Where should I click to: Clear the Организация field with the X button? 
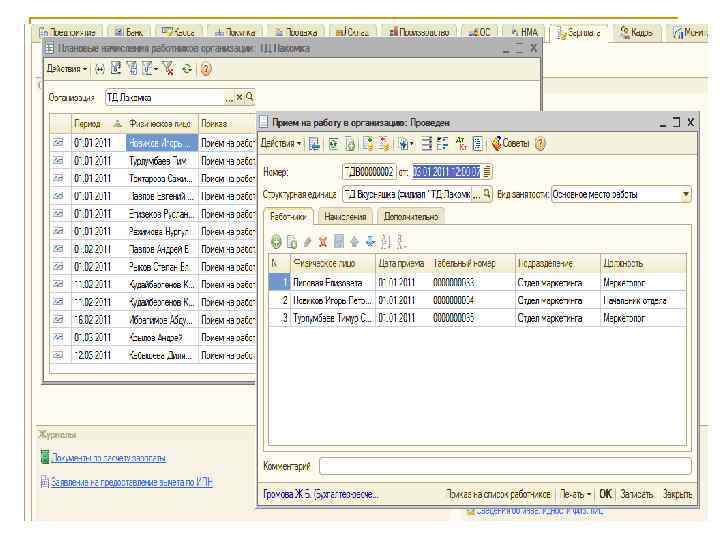[239, 97]
